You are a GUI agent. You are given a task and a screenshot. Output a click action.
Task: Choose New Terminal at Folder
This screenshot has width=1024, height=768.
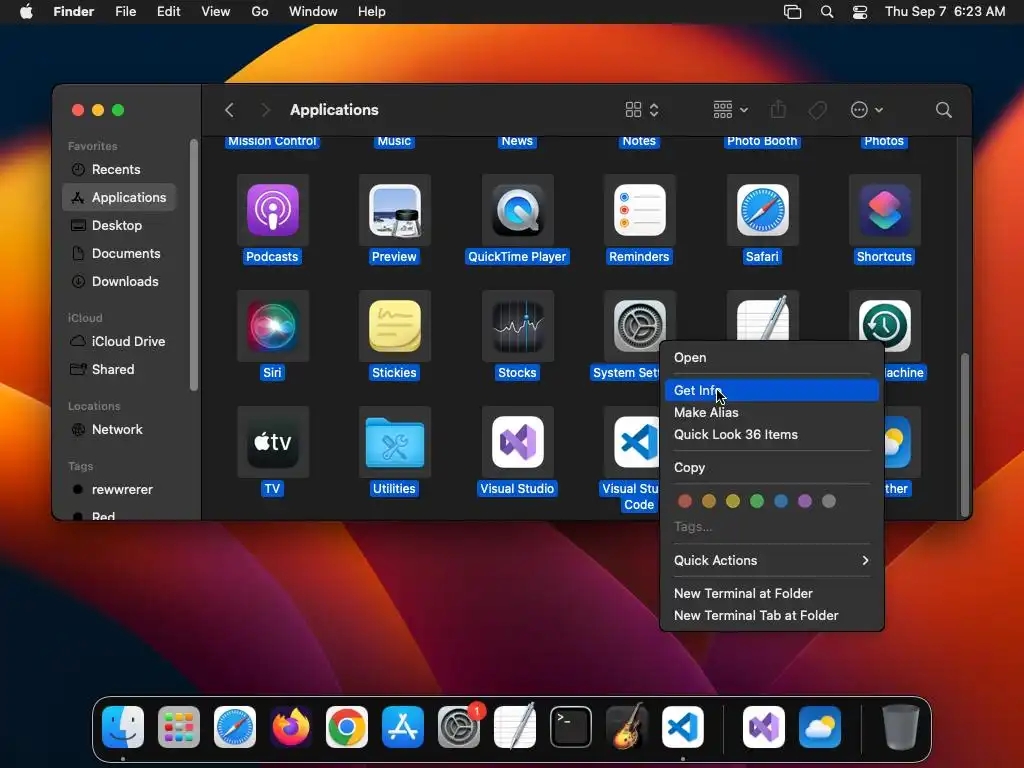pos(772,594)
